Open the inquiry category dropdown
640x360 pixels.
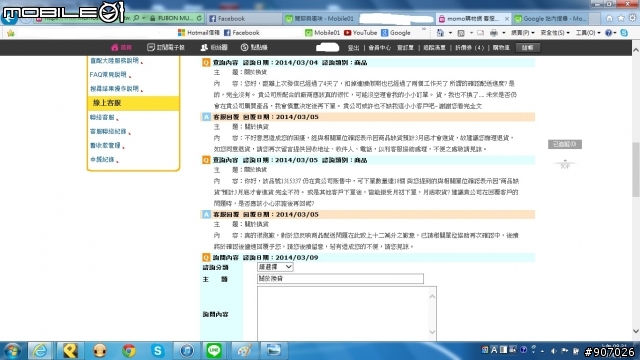tap(275, 267)
